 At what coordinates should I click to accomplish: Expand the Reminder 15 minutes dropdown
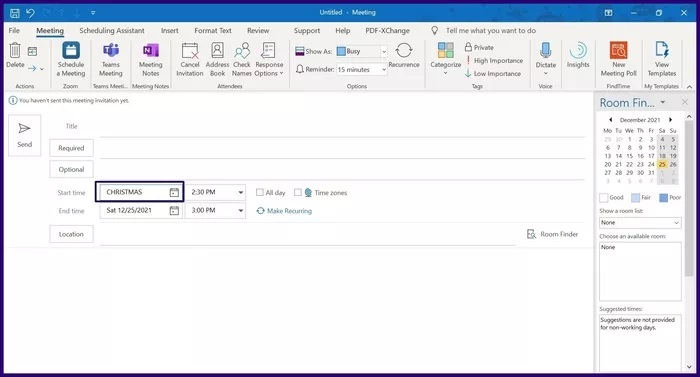[x=384, y=70]
